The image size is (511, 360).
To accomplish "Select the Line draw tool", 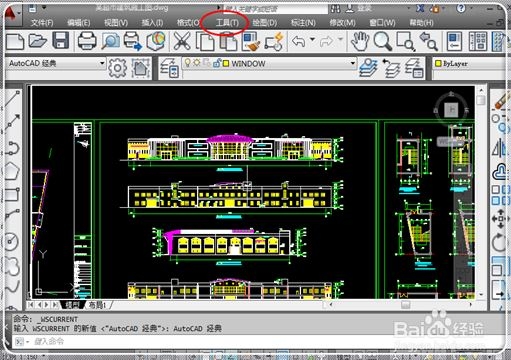I will click(12, 99).
